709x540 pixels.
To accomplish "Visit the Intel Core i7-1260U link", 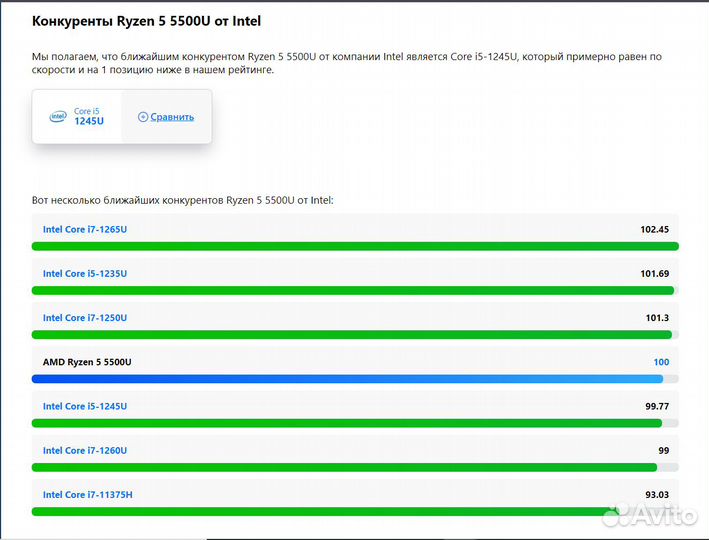I will tap(85, 450).
